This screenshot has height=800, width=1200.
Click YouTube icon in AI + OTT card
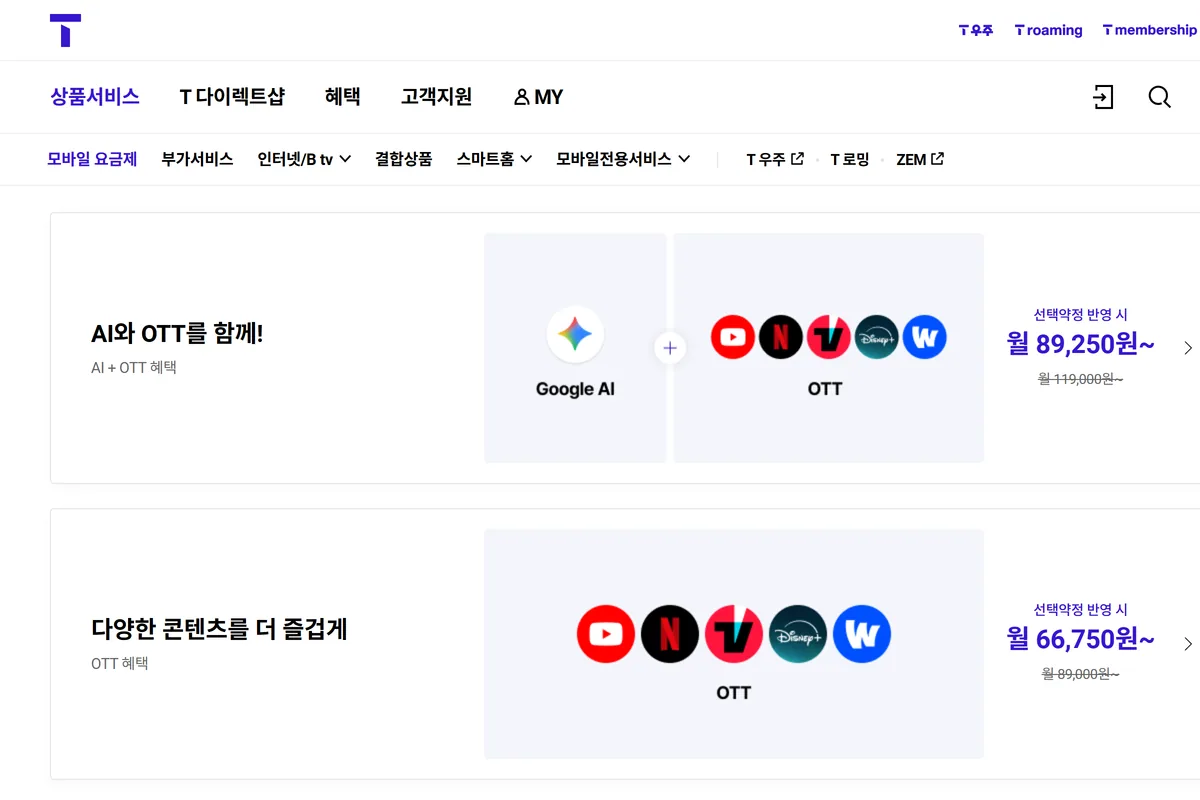tap(733, 338)
